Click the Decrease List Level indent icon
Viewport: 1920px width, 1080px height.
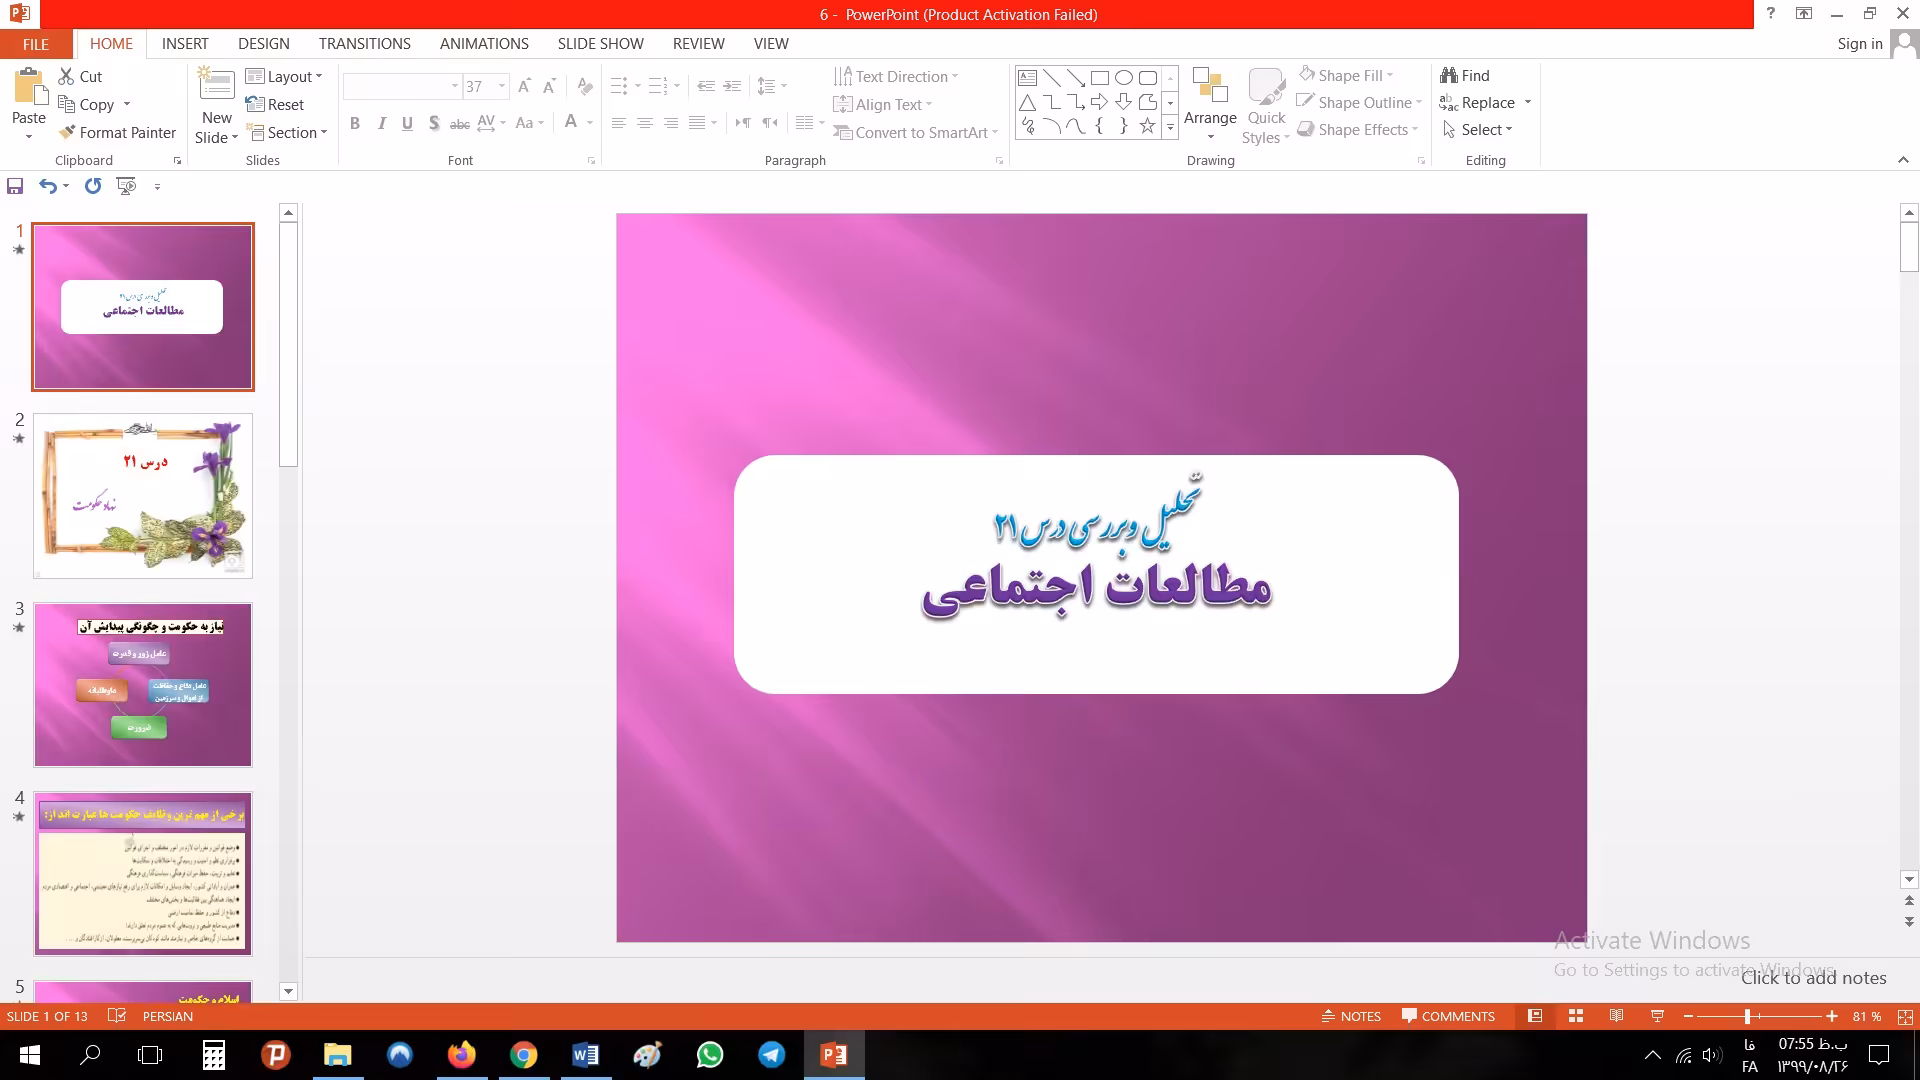pyautogui.click(x=706, y=87)
